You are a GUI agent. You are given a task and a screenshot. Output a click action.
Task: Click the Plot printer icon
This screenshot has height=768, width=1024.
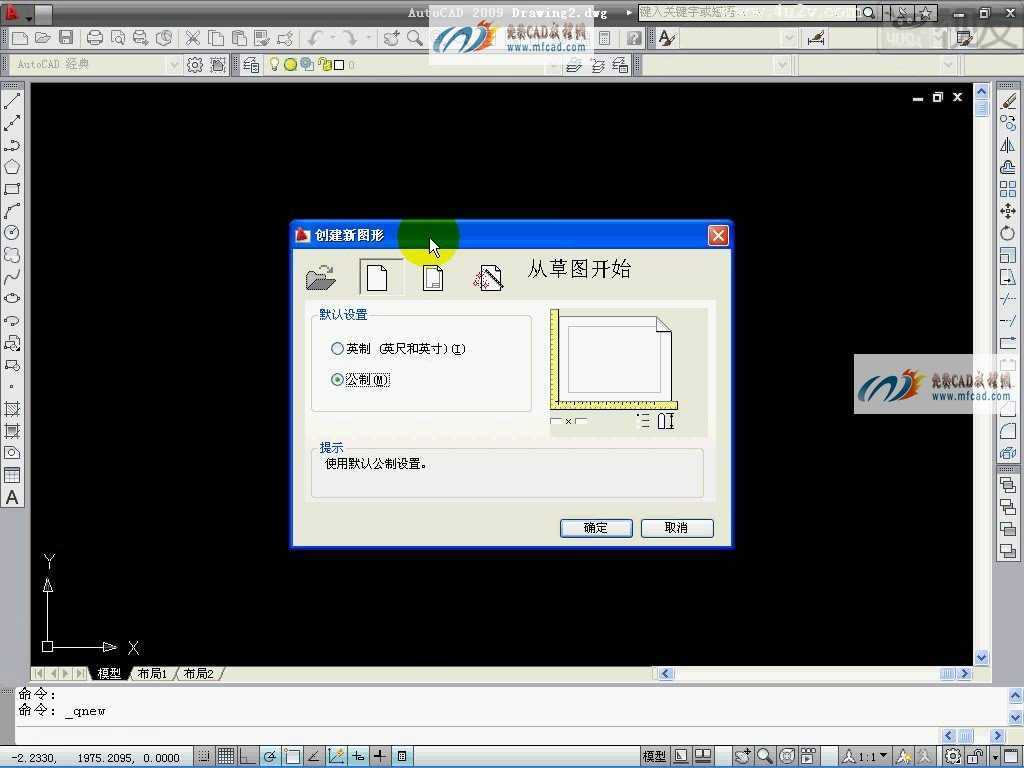pos(95,38)
